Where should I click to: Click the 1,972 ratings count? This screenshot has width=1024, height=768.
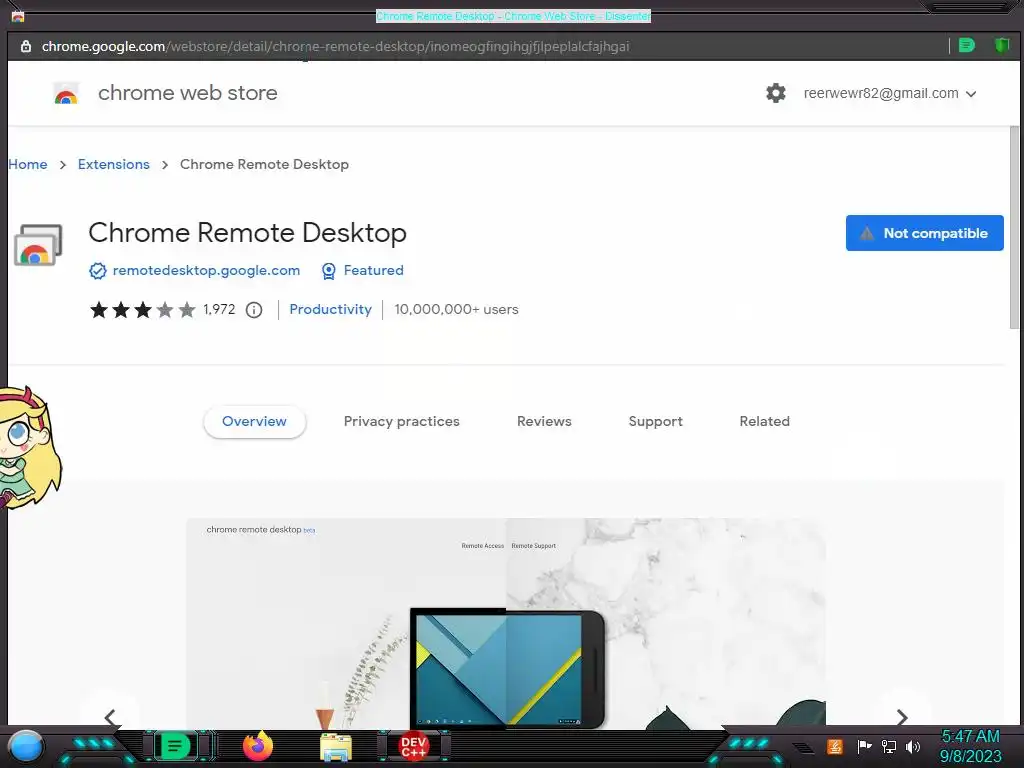tap(219, 310)
